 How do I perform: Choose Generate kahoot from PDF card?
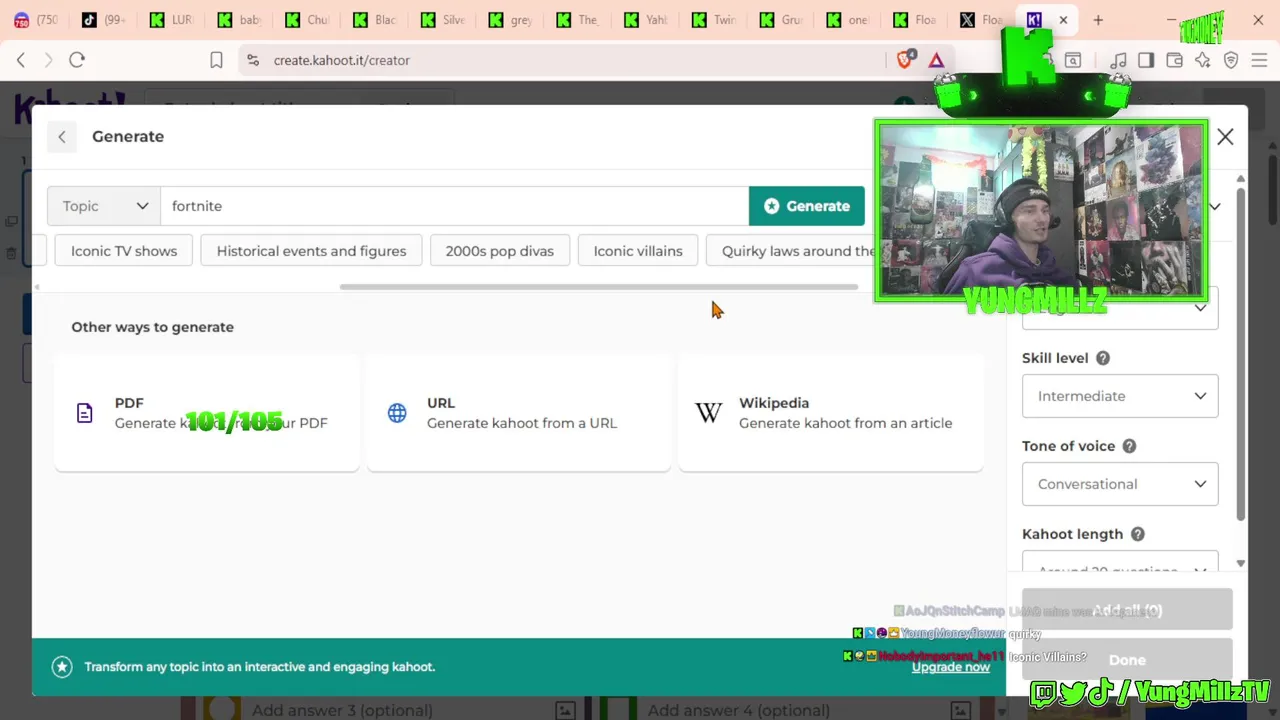[207, 413]
